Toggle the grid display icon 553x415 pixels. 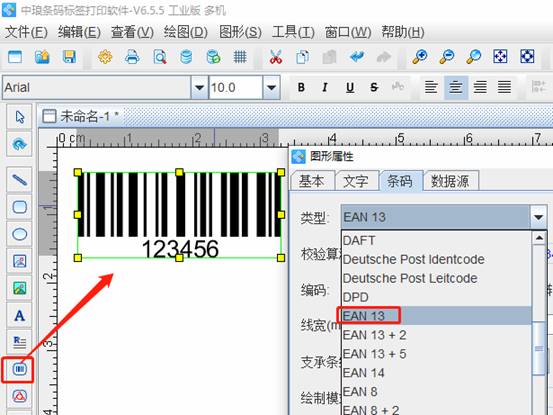point(240,57)
